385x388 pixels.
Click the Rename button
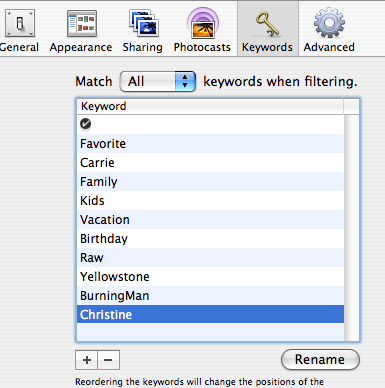coord(320,359)
